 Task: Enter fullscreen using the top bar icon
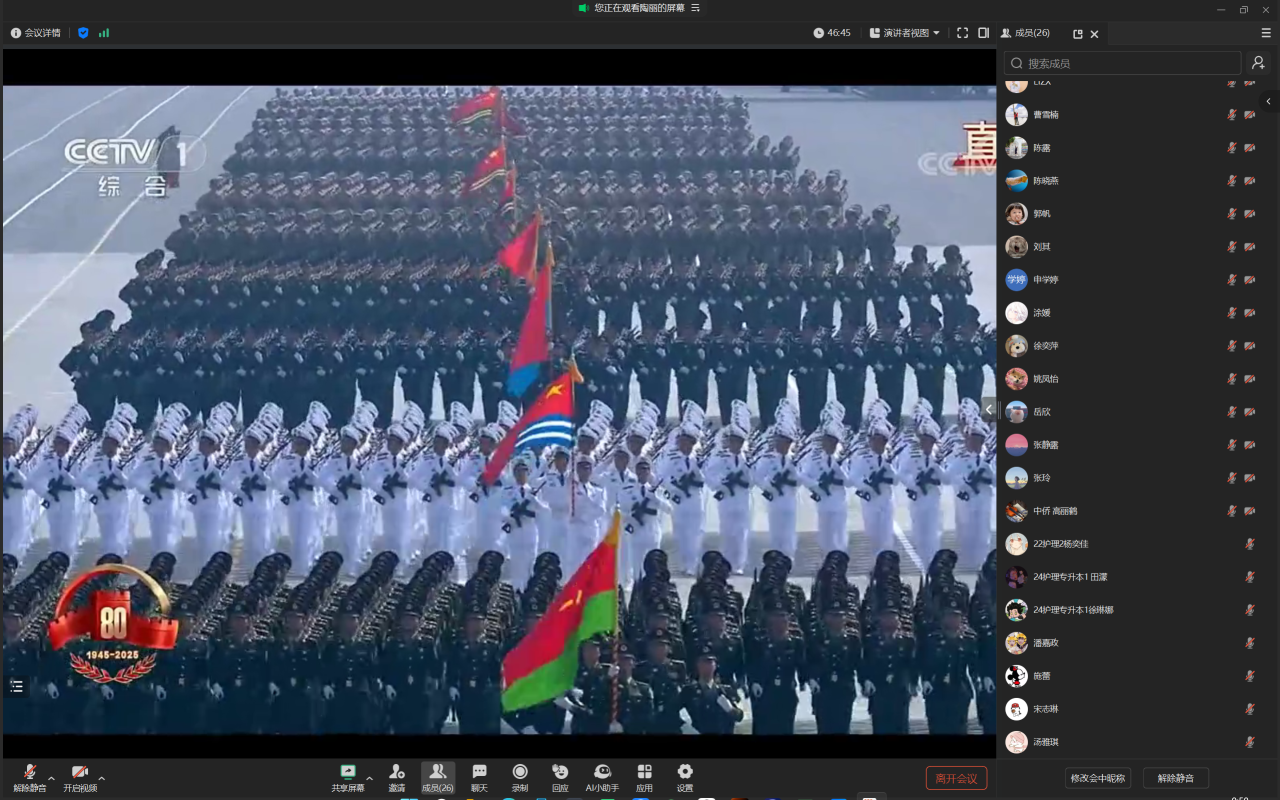coord(962,33)
